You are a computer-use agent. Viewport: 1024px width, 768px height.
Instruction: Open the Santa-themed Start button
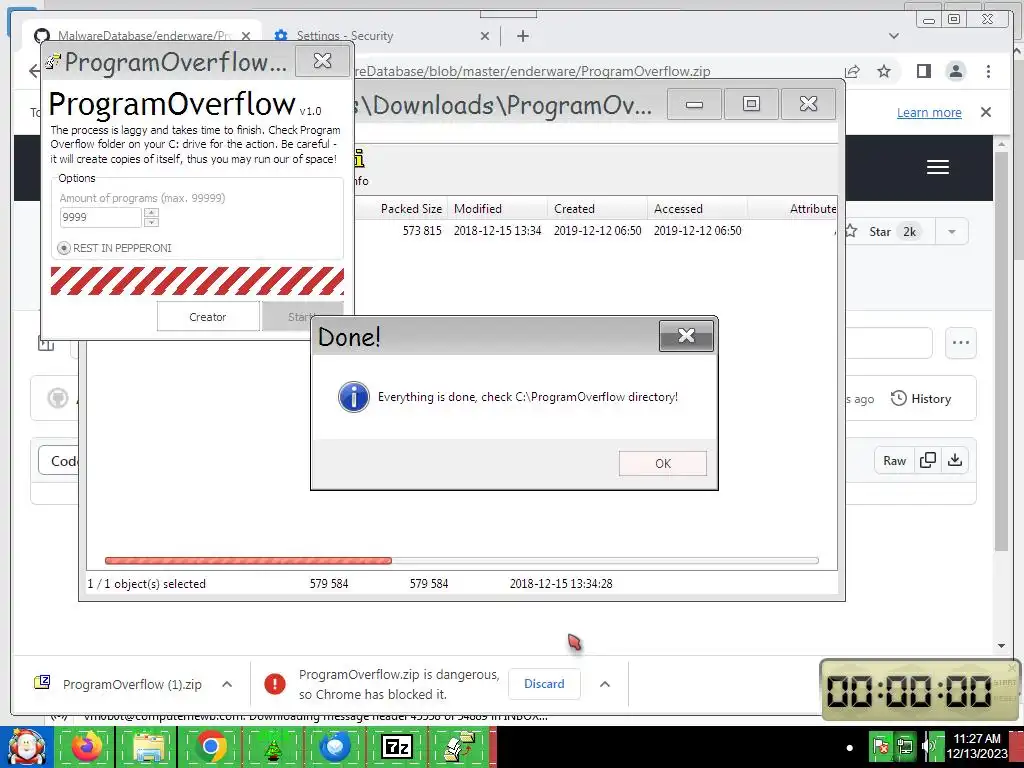(27, 747)
